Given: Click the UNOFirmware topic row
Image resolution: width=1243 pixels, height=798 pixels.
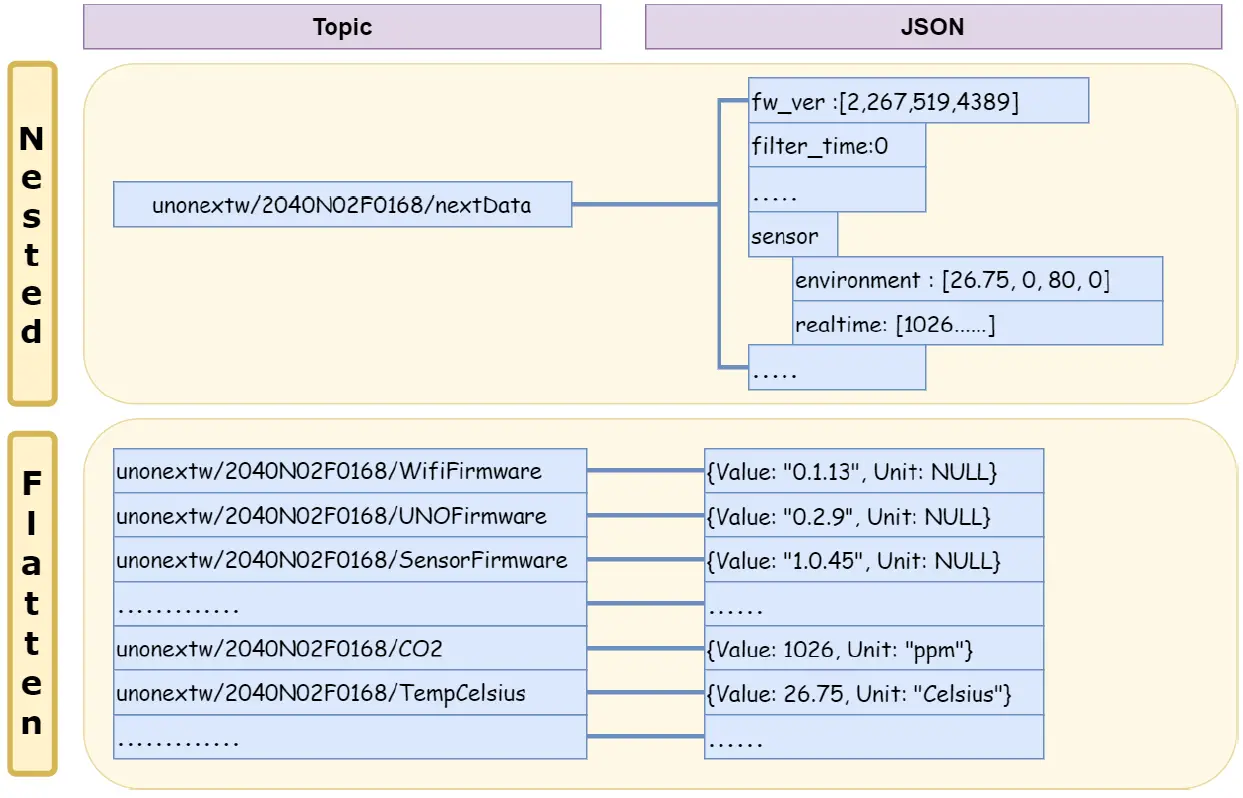Looking at the screenshot, I should 350,516.
